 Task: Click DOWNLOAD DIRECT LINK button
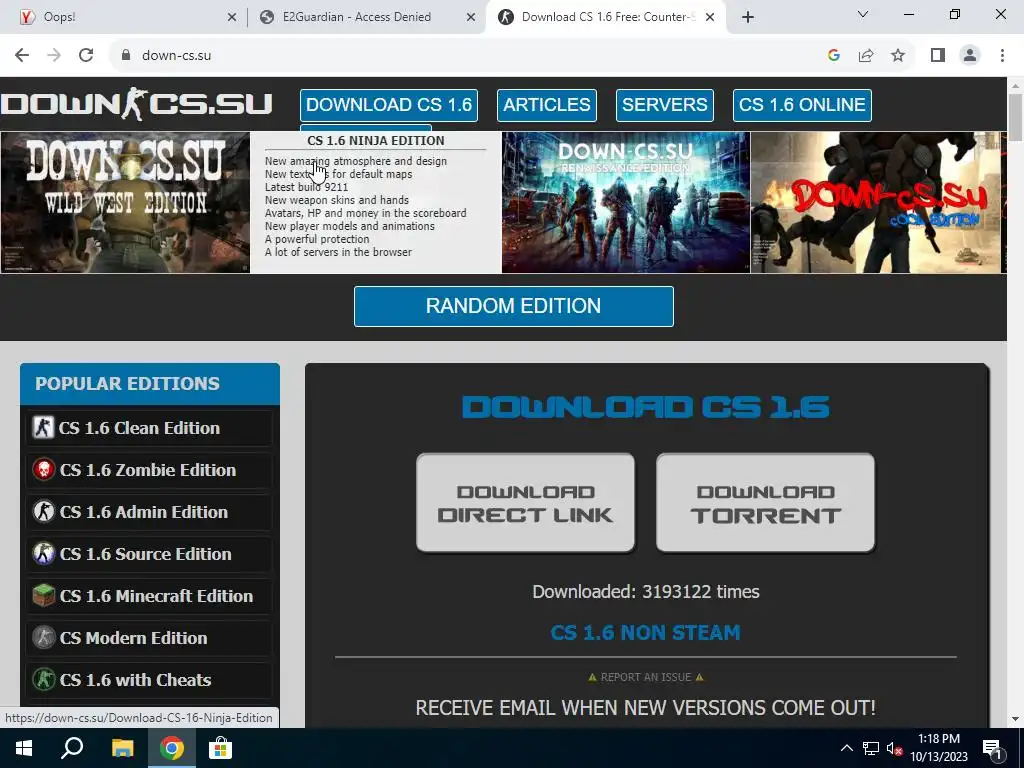pyautogui.click(x=525, y=503)
